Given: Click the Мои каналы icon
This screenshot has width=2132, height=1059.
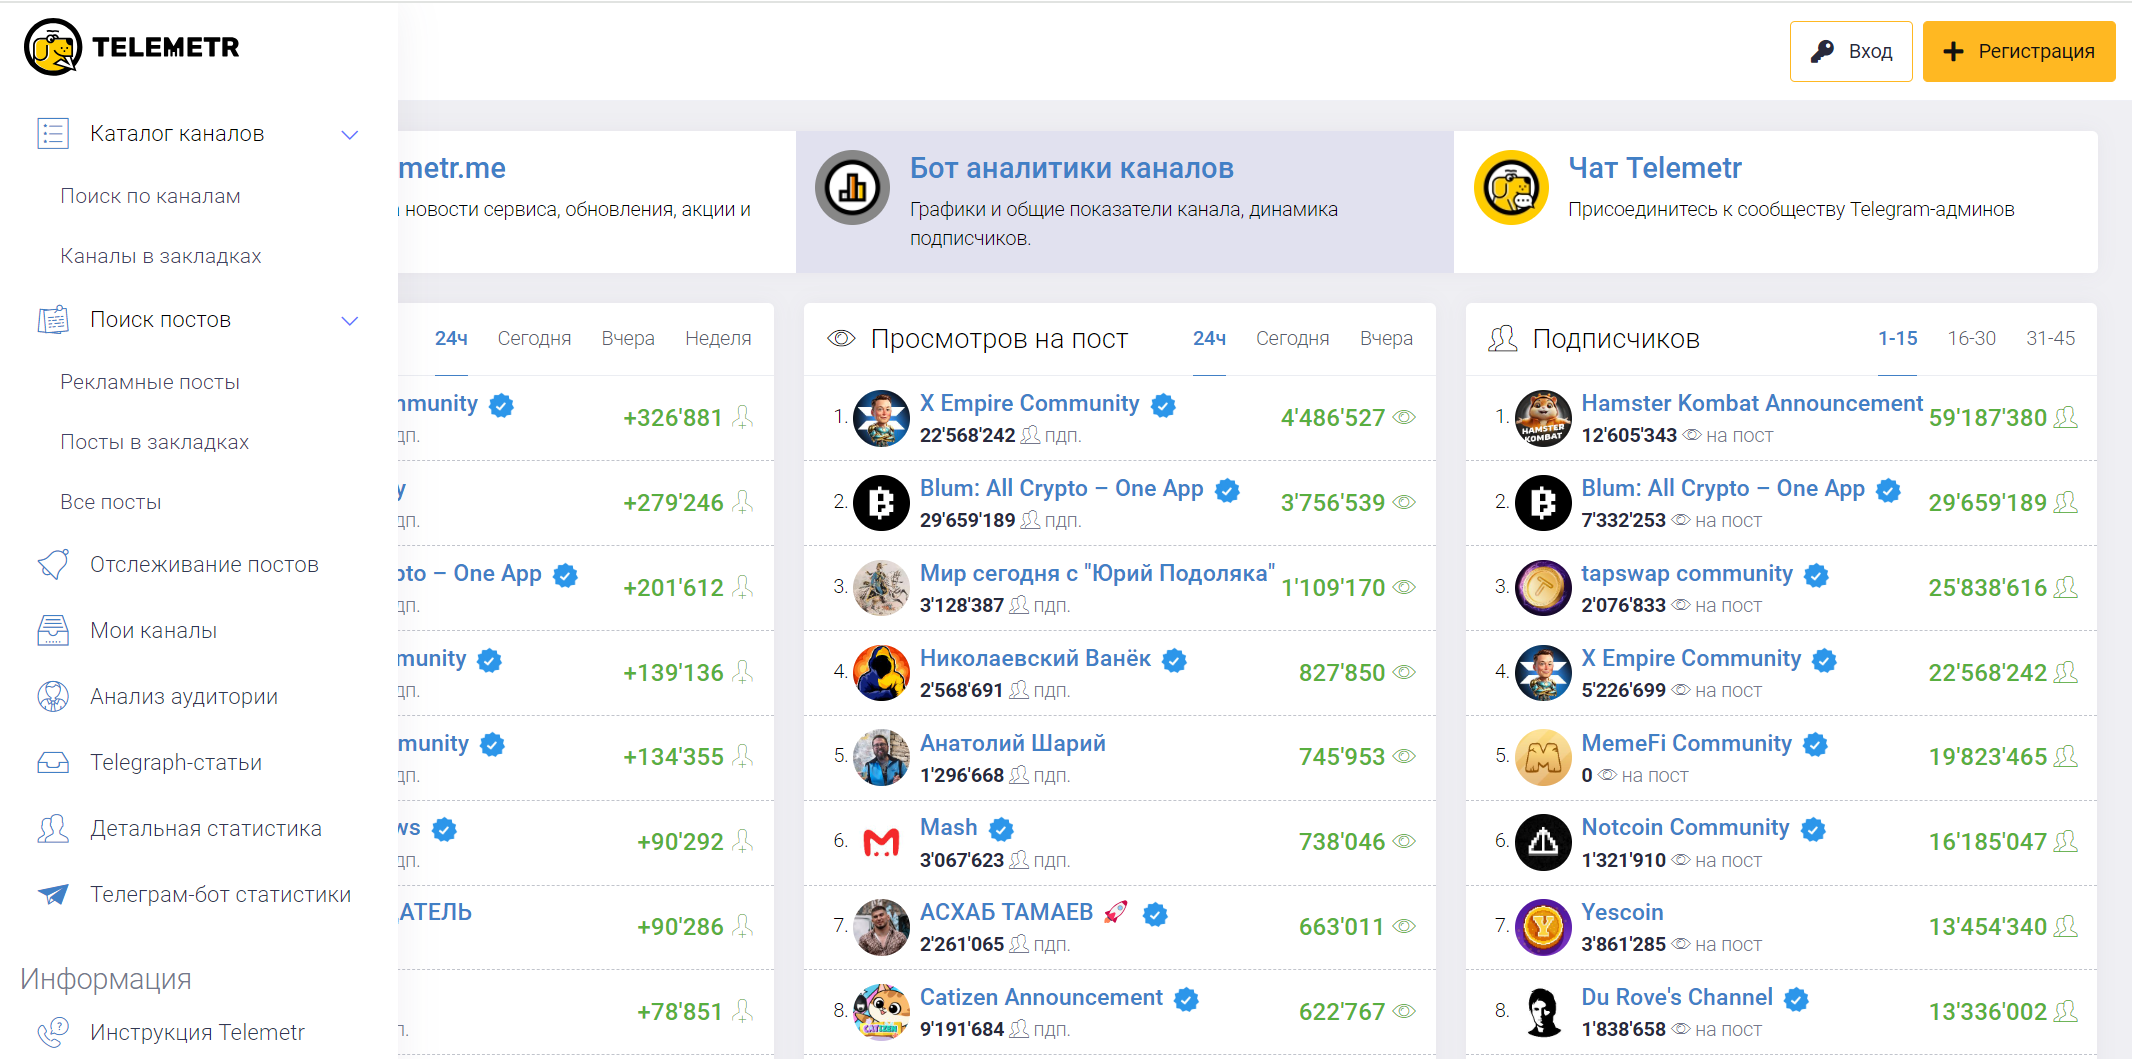Looking at the screenshot, I should point(53,630).
